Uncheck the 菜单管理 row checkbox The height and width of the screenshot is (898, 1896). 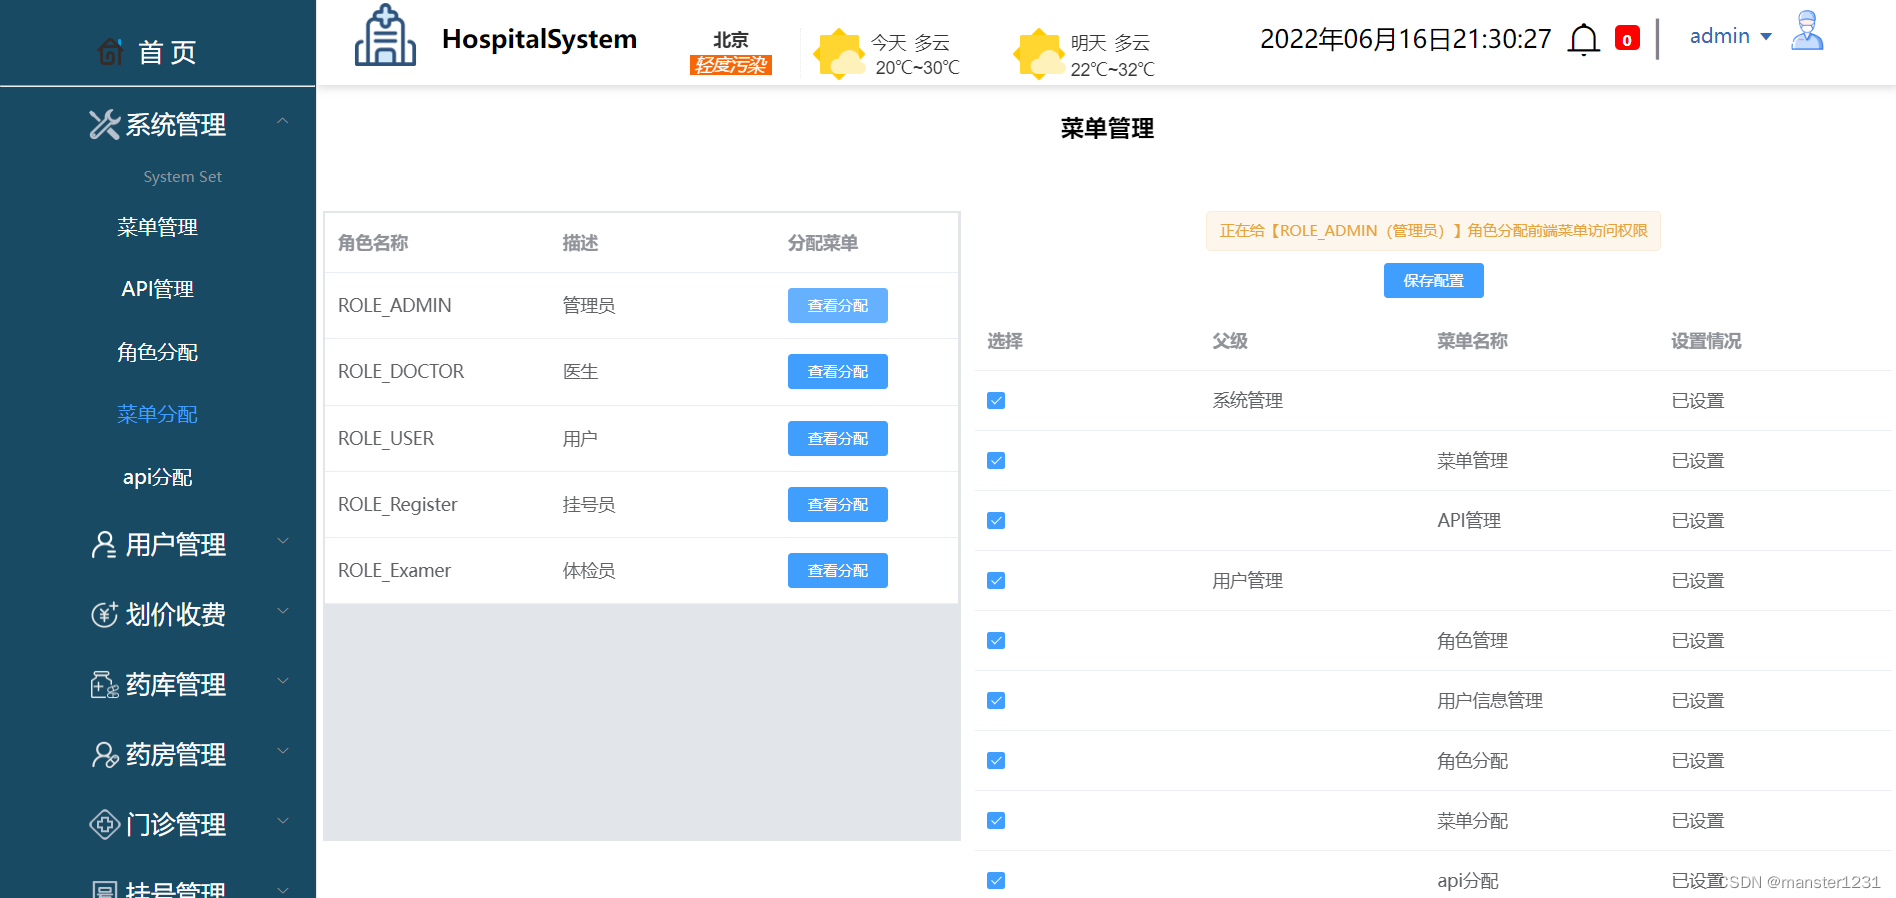click(996, 461)
